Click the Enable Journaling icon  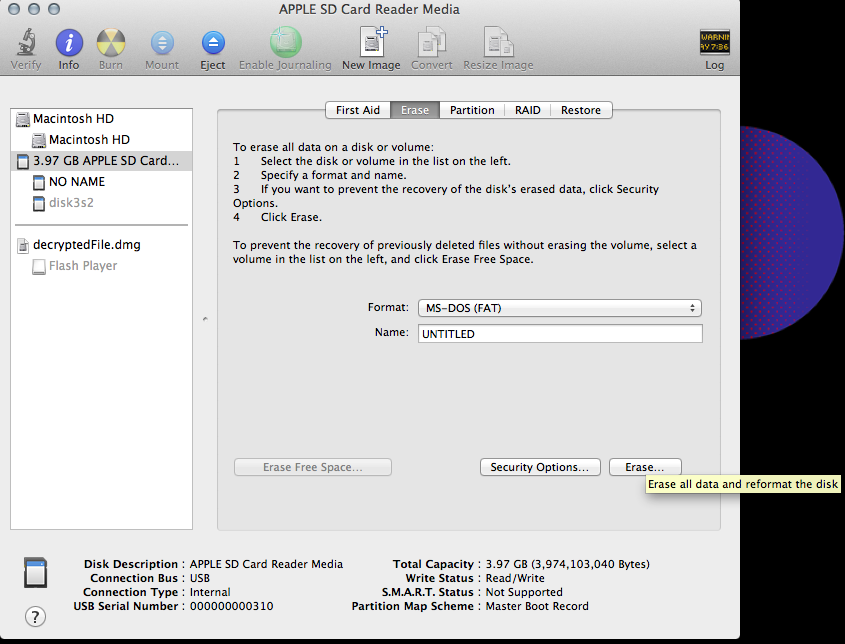pyautogui.click(x=285, y=43)
